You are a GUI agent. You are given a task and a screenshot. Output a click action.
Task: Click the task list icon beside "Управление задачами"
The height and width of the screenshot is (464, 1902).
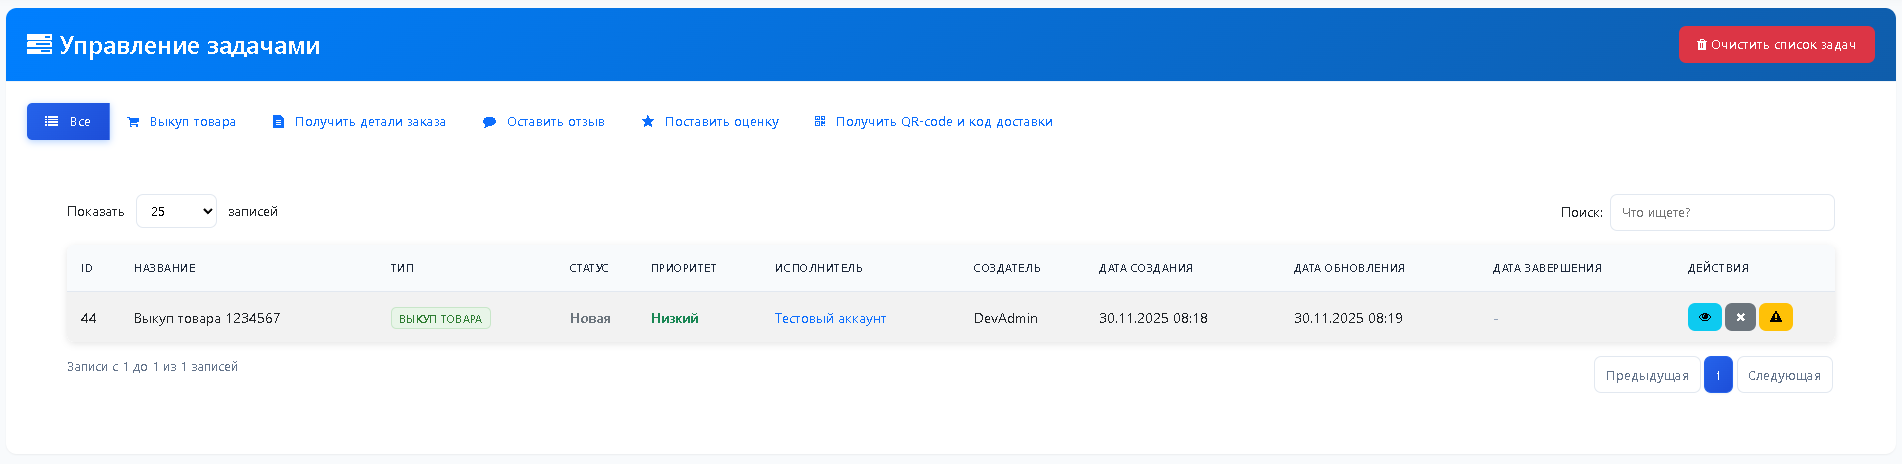pyautogui.click(x=39, y=45)
